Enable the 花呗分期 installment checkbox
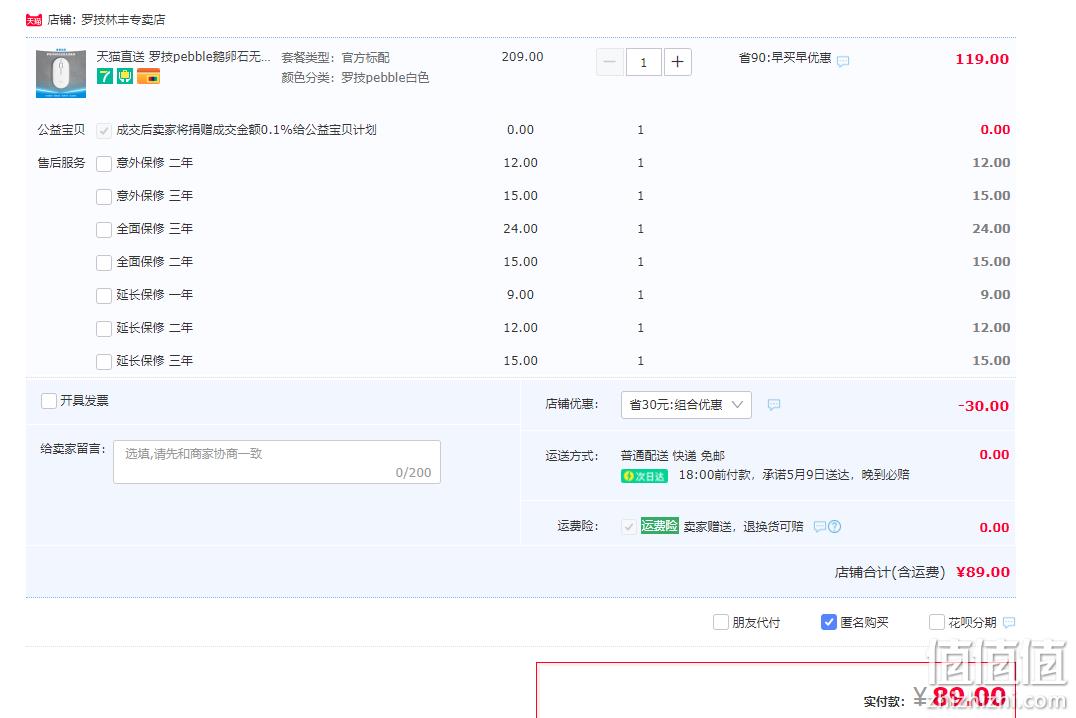1076x718 pixels. (937, 622)
